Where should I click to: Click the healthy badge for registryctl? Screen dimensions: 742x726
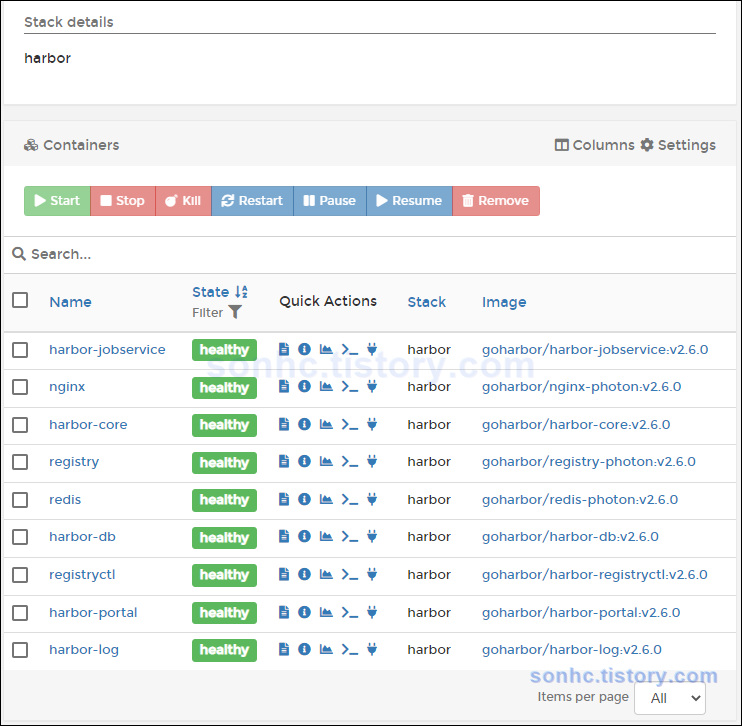224,575
